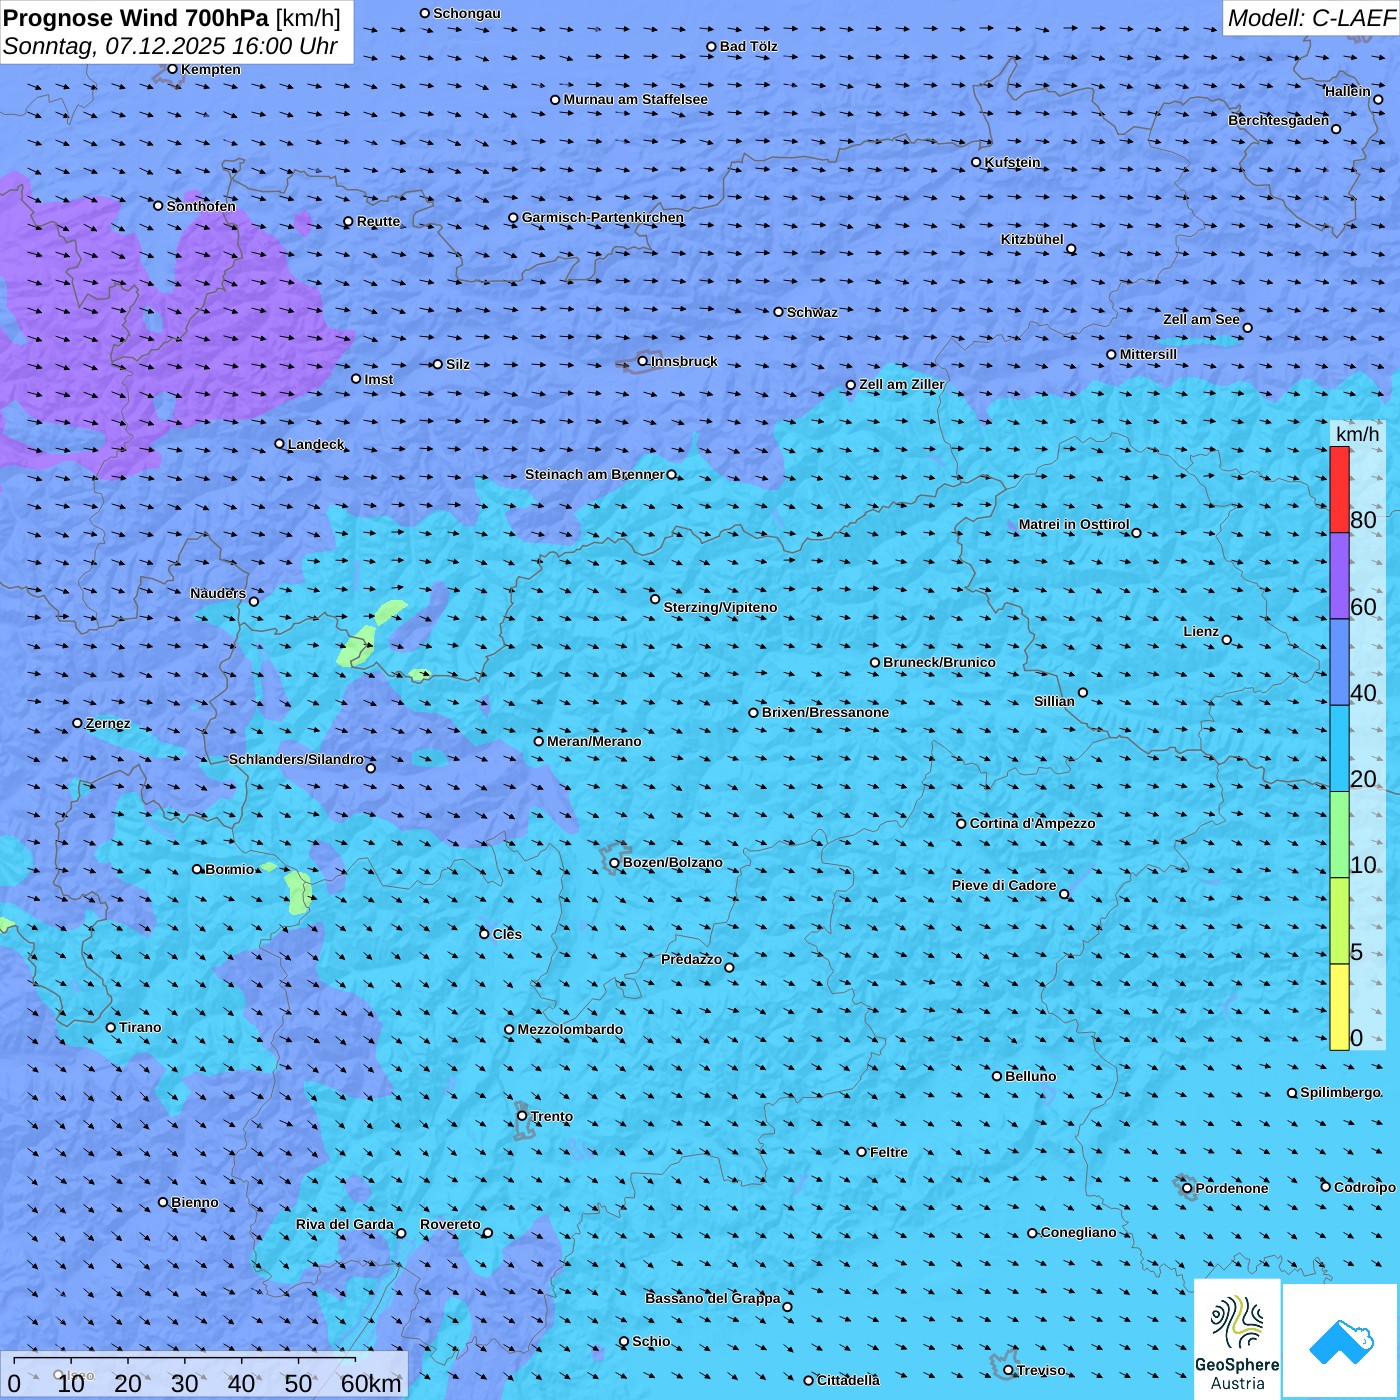The image size is (1400, 1400).
Task: Click the Landeck location dot
Action: coord(280,444)
